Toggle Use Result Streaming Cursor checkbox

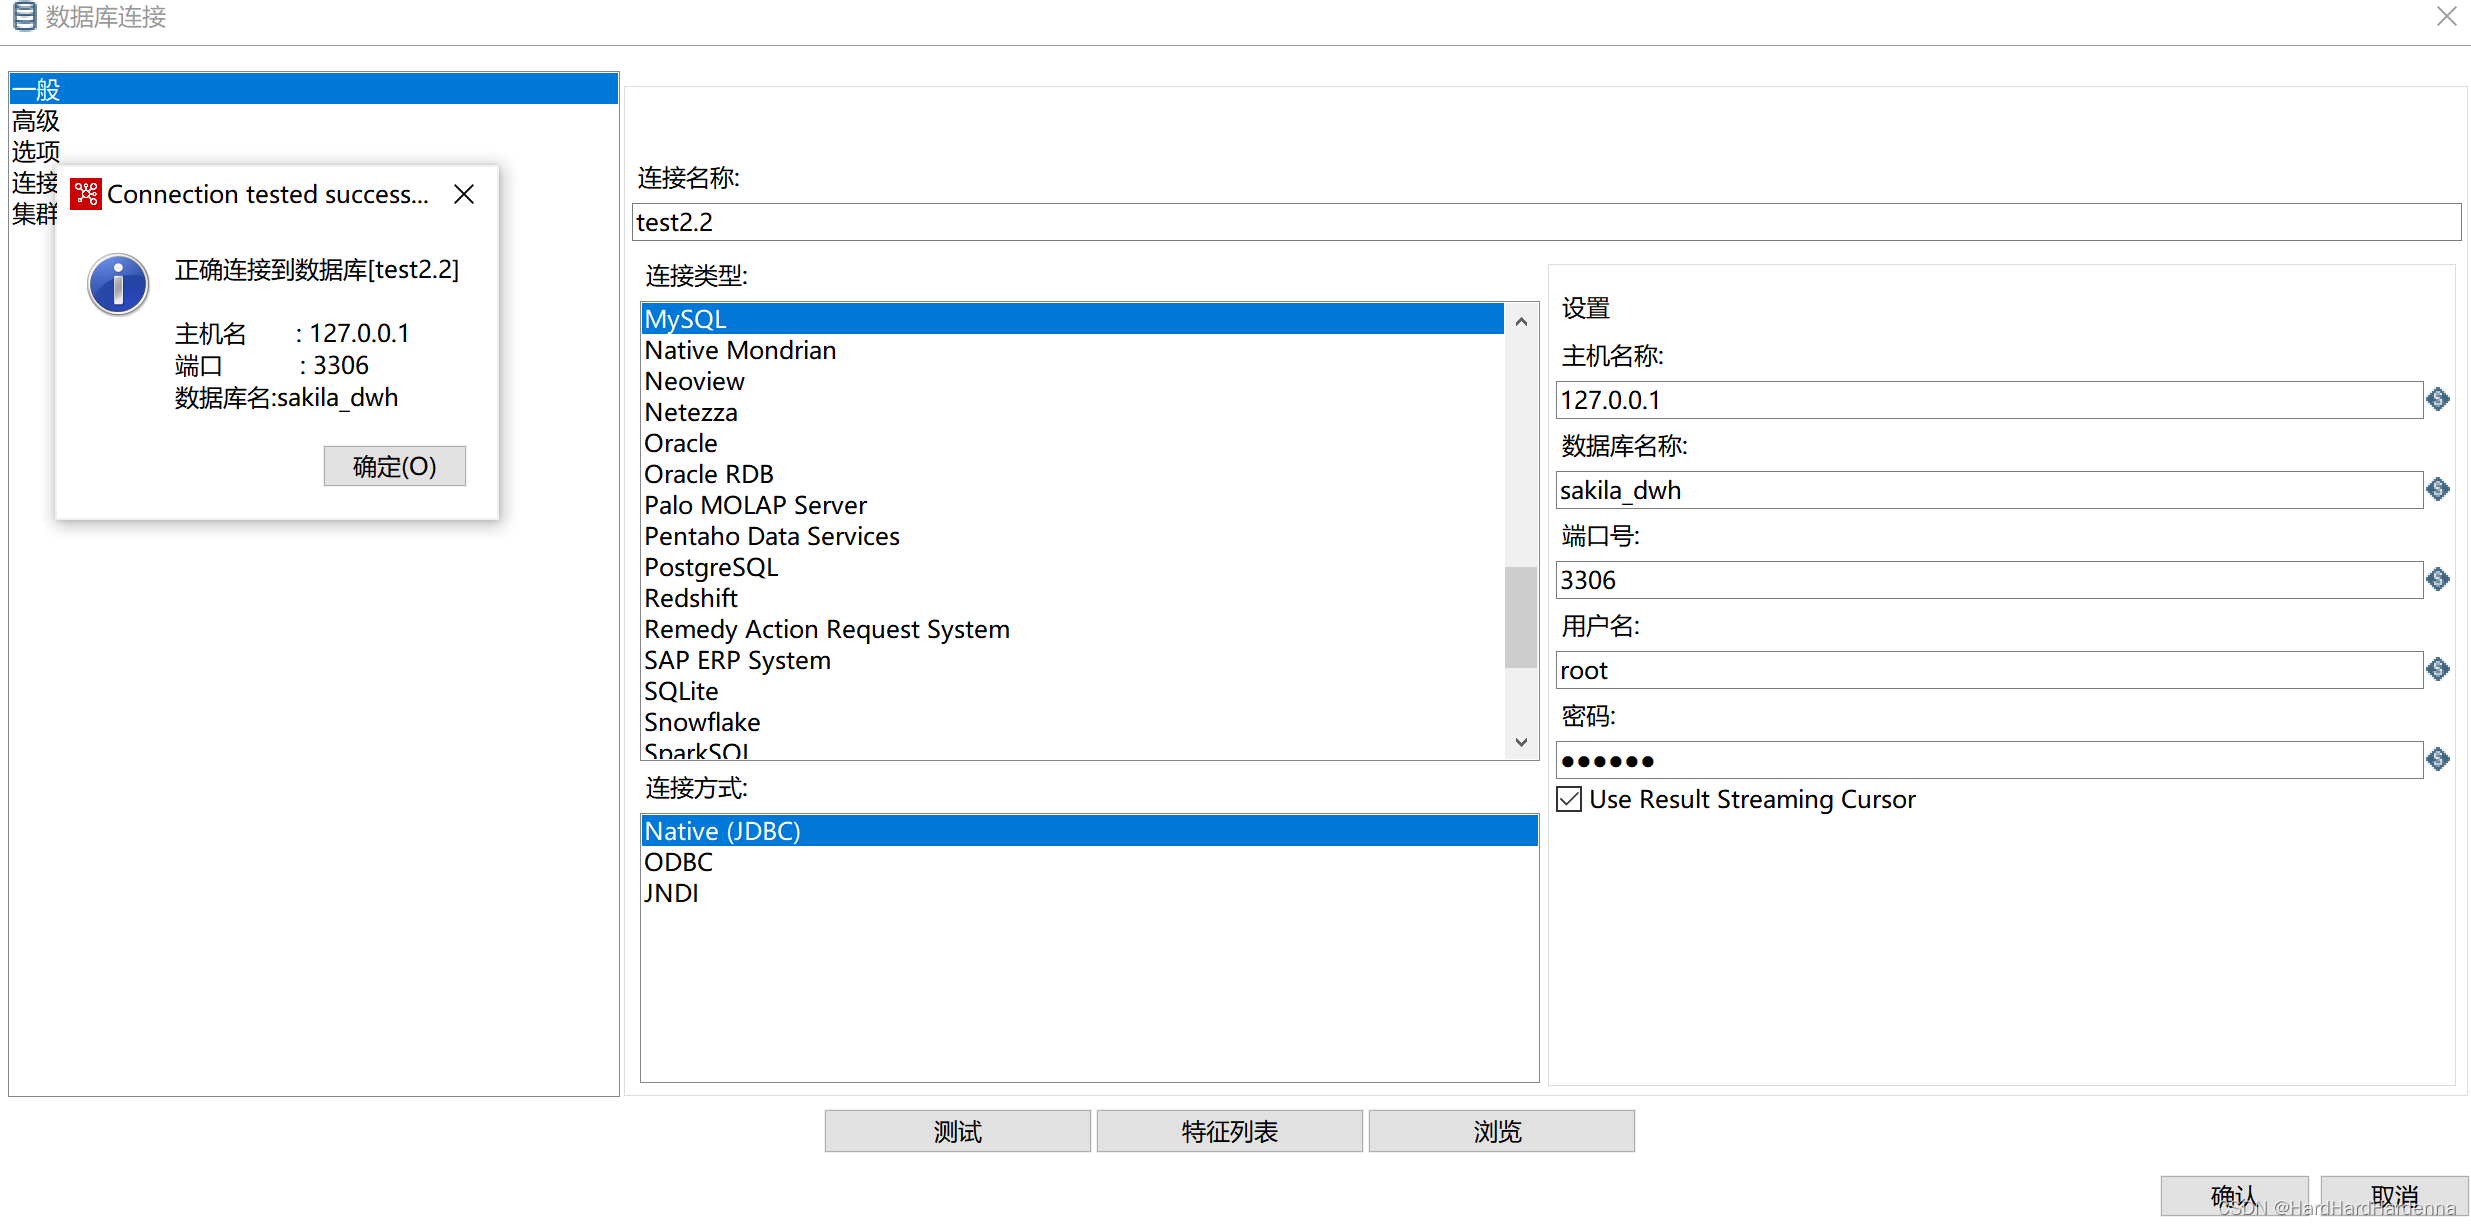(x=1569, y=799)
